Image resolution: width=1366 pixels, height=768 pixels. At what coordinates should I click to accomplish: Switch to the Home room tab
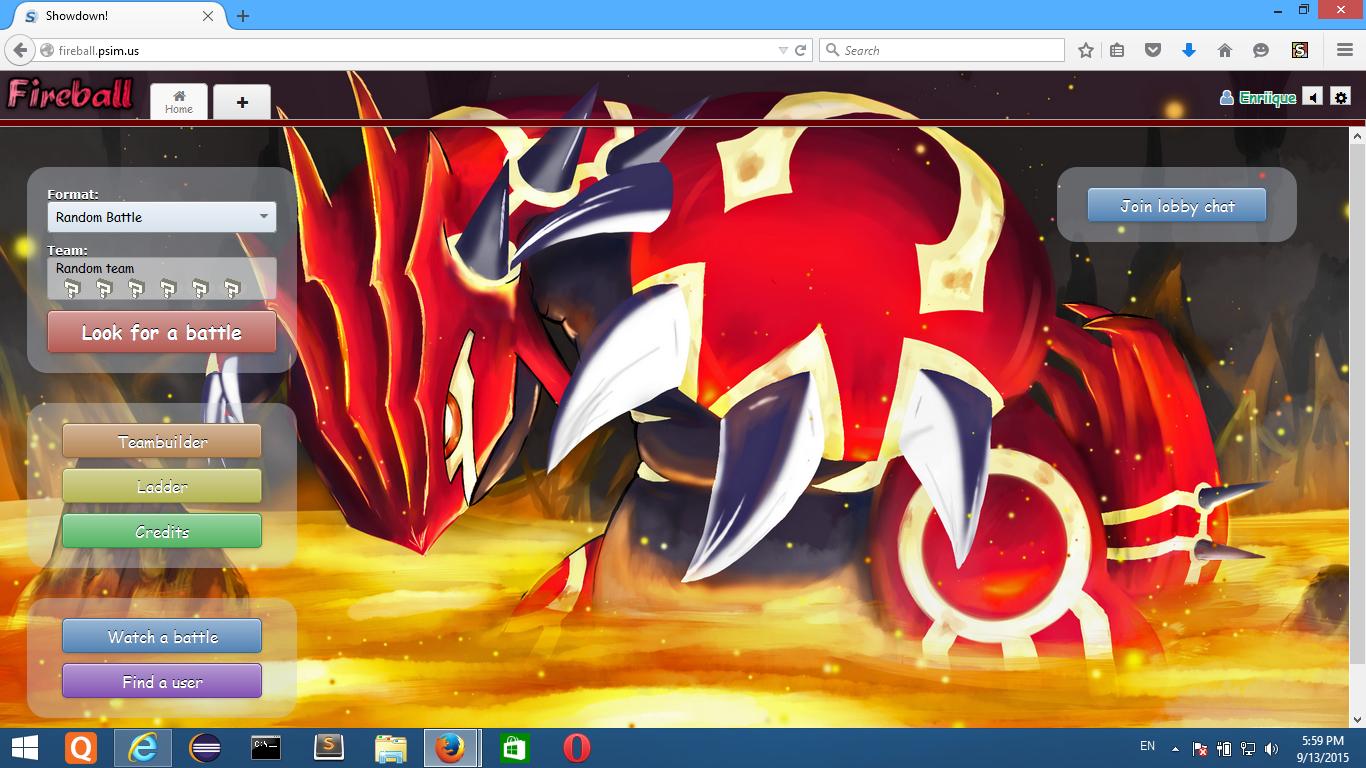click(x=179, y=101)
